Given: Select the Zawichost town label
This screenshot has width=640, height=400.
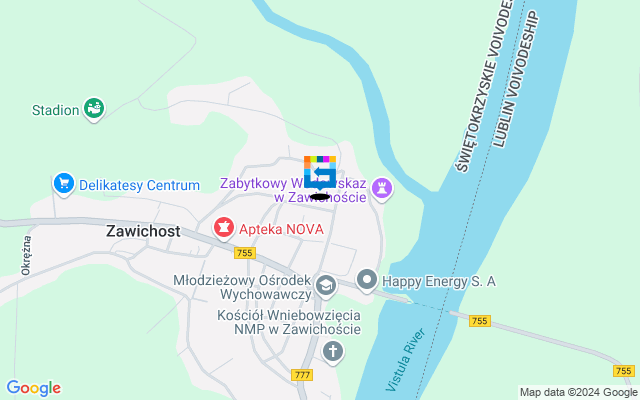Looking at the screenshot, I should pos(143,231).
